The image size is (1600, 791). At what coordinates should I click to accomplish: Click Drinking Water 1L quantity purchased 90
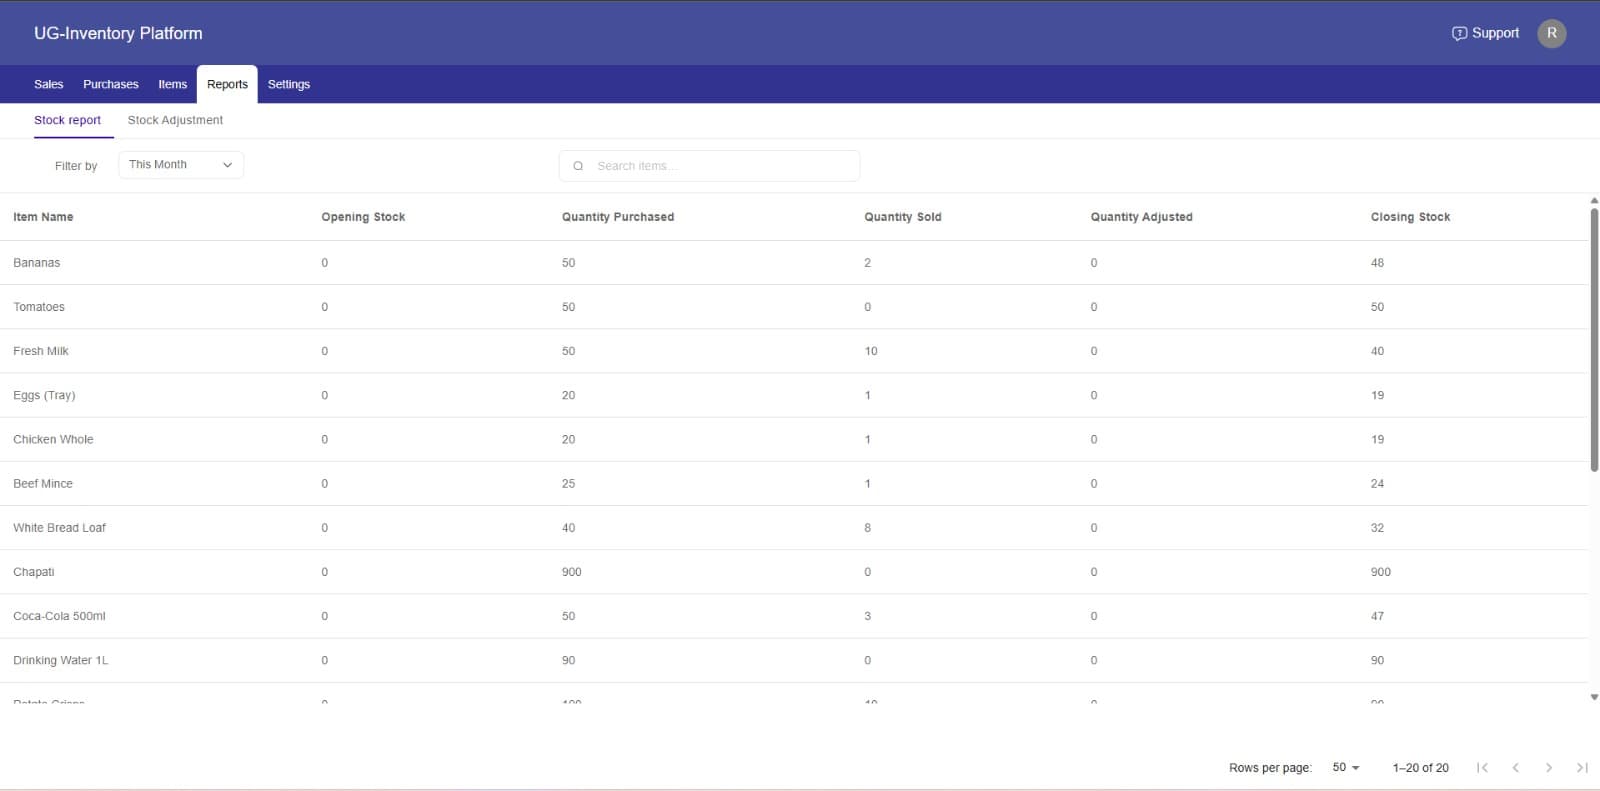(568, 660)
